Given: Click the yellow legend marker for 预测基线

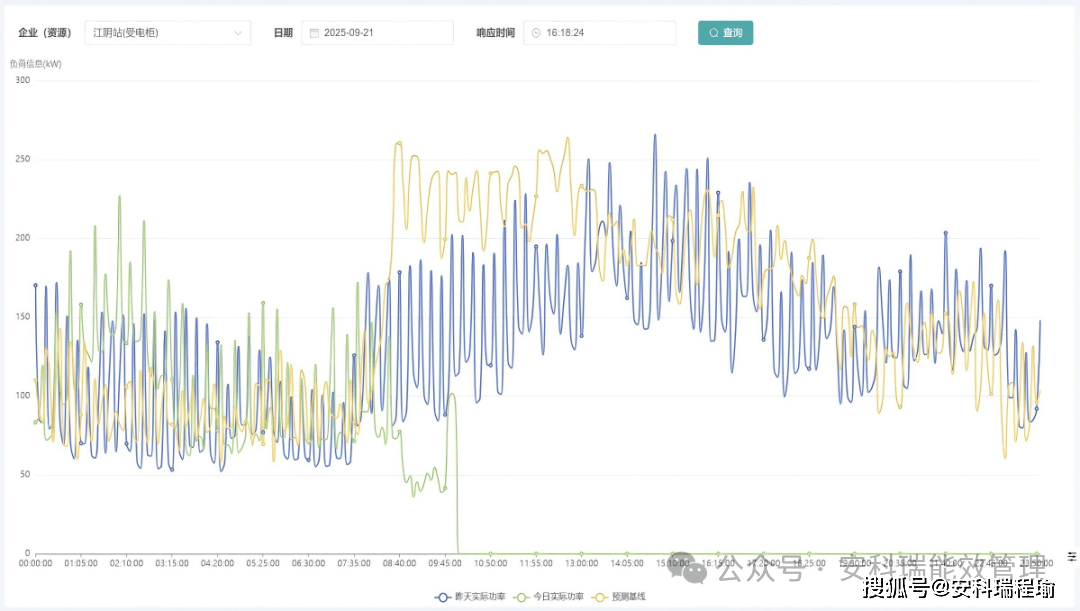Looking at the screenshot, I should [x=600, y=597].
